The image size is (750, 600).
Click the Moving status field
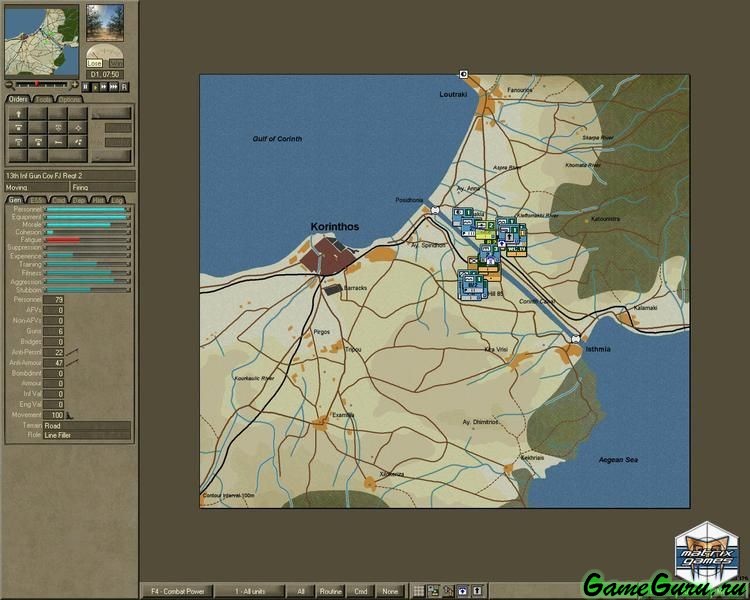[x=36, y=188]
